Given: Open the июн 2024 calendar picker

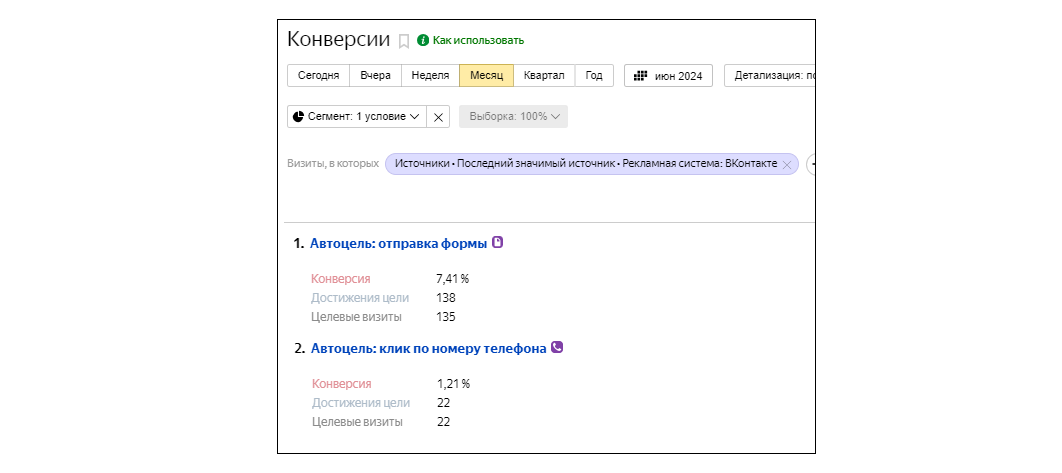Looking at the screenshot, I should 668,76.
